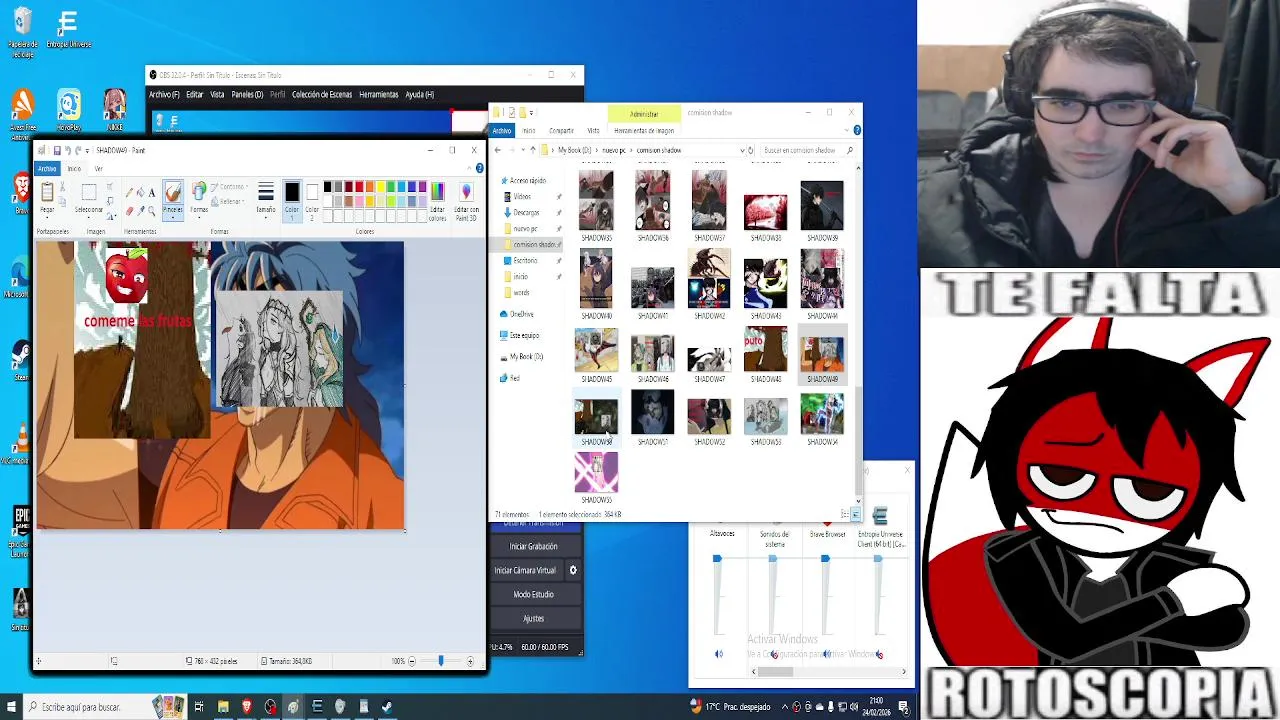
Task: Click the Ajustes button in OBS
Action: point(534,618)
